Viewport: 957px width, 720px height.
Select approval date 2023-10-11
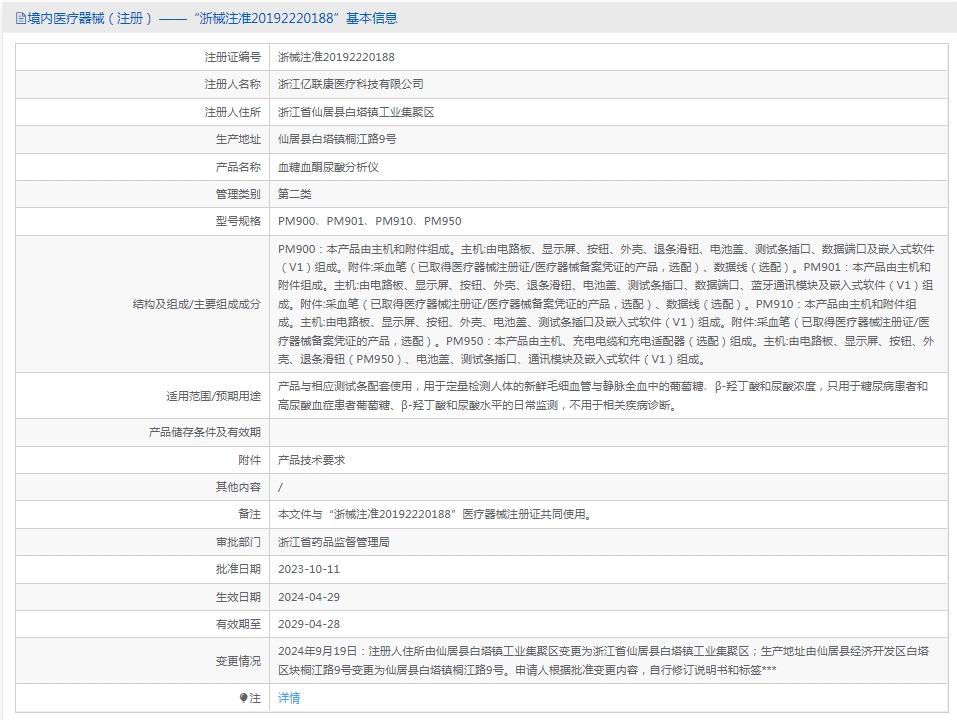click(309, 569)
